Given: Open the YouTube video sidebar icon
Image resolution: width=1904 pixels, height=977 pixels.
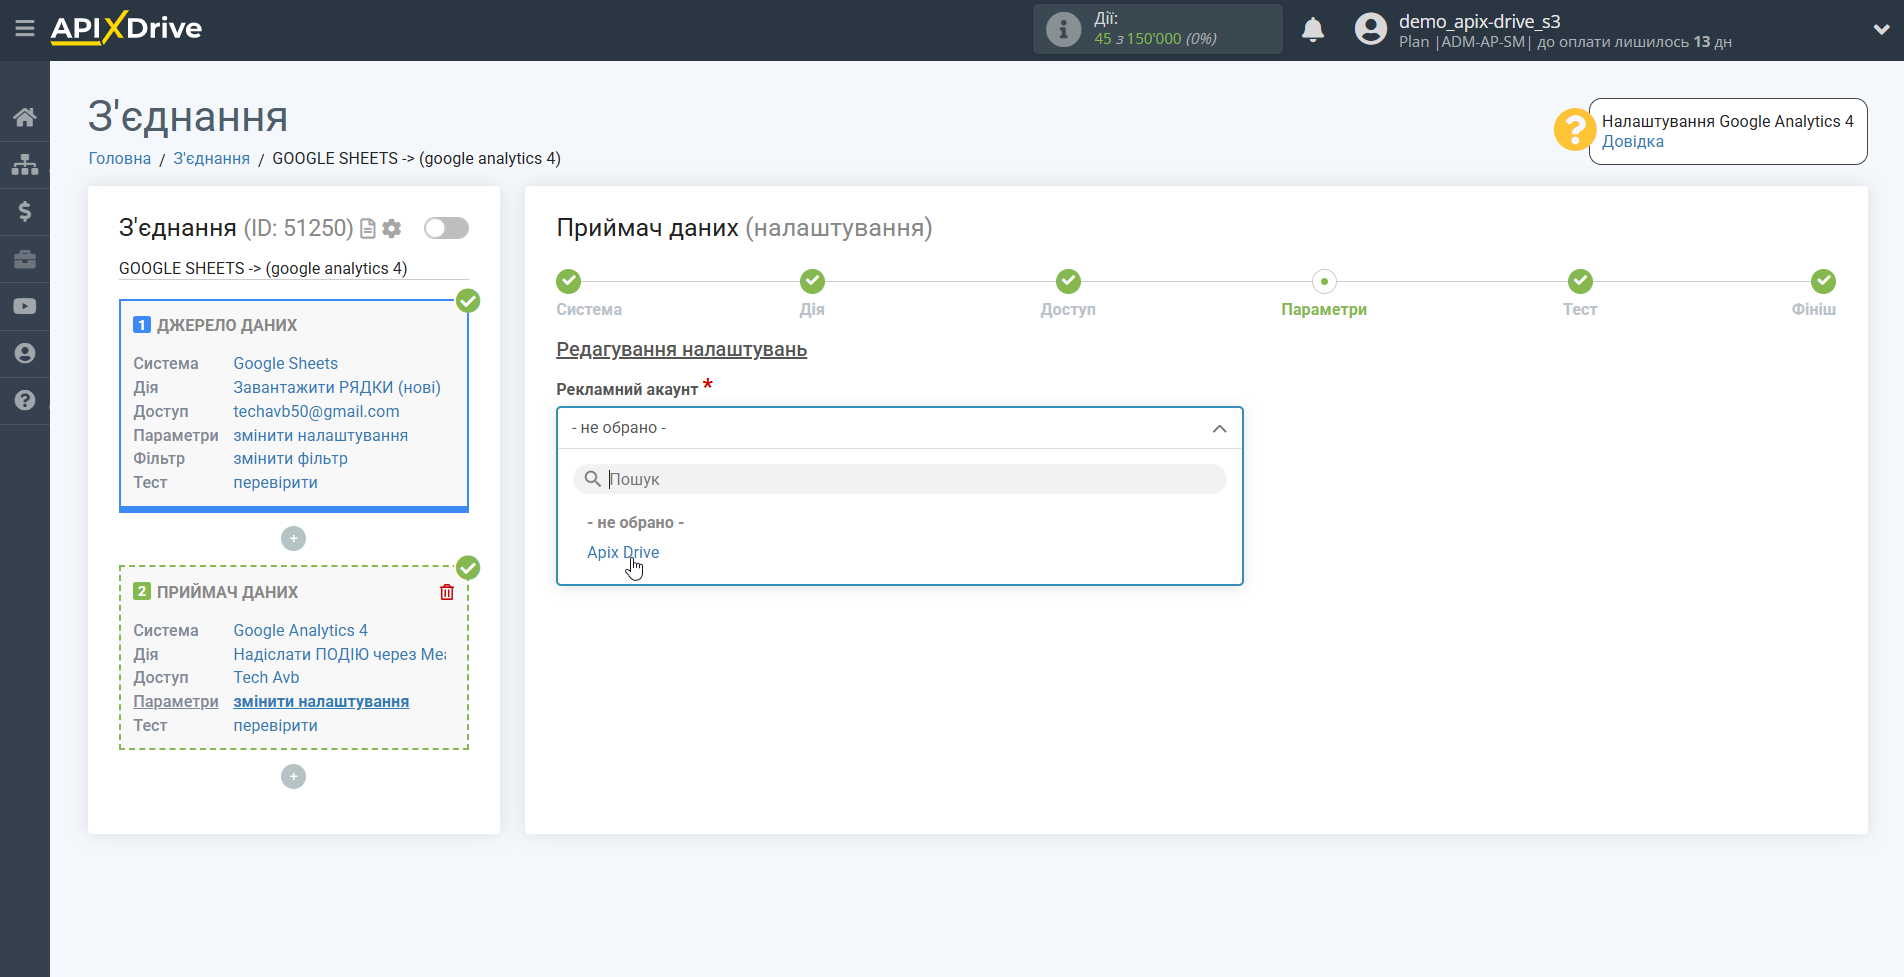Looking at the screenshot, I should (x=25, y=306).
